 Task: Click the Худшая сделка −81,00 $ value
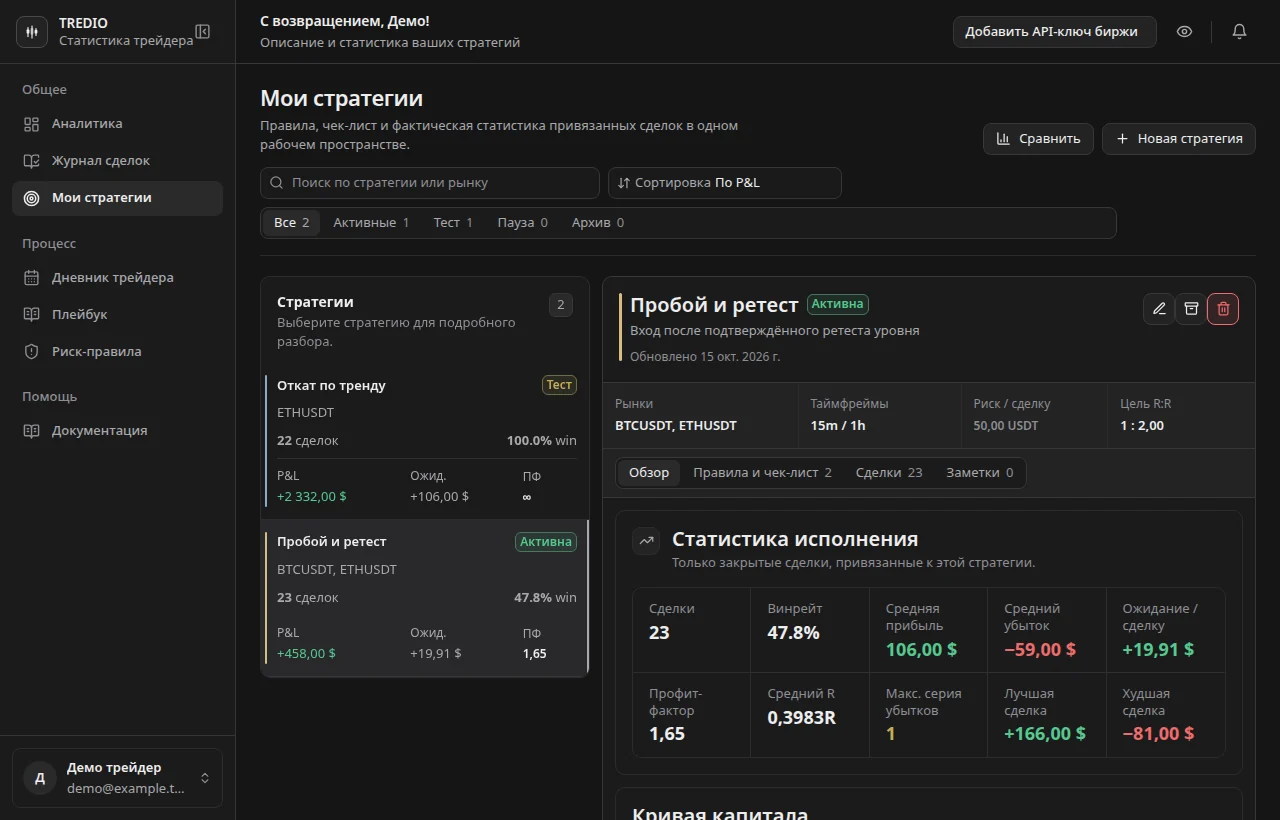[1158, 734]
